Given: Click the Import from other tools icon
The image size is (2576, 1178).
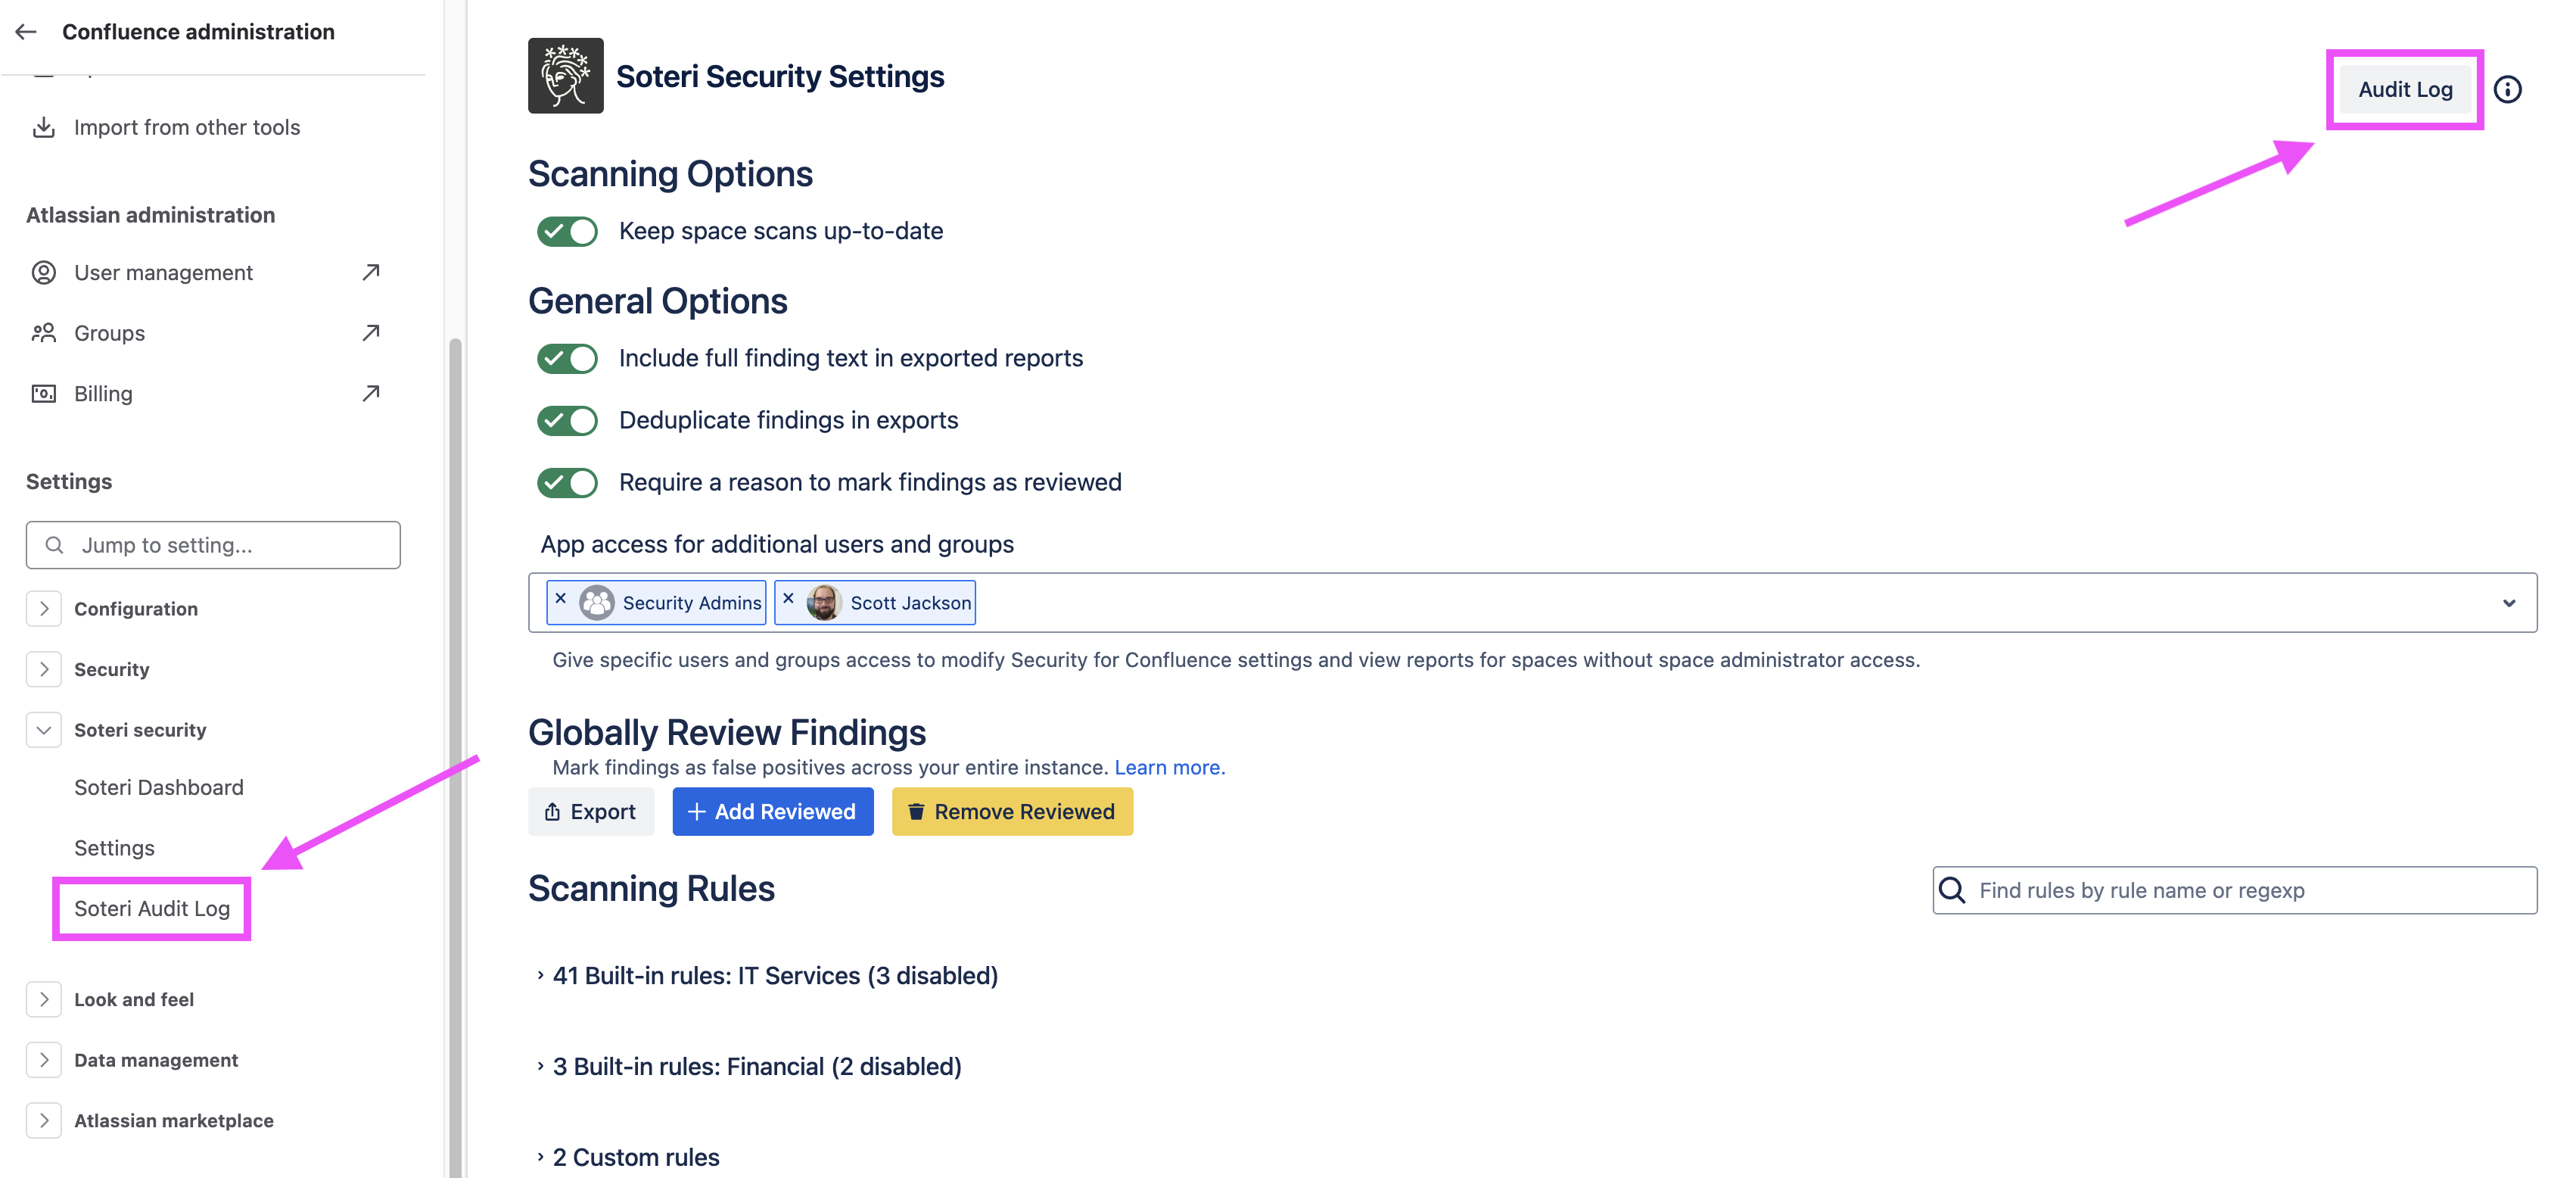Looking at the screenshot, I should pos(43,127).
